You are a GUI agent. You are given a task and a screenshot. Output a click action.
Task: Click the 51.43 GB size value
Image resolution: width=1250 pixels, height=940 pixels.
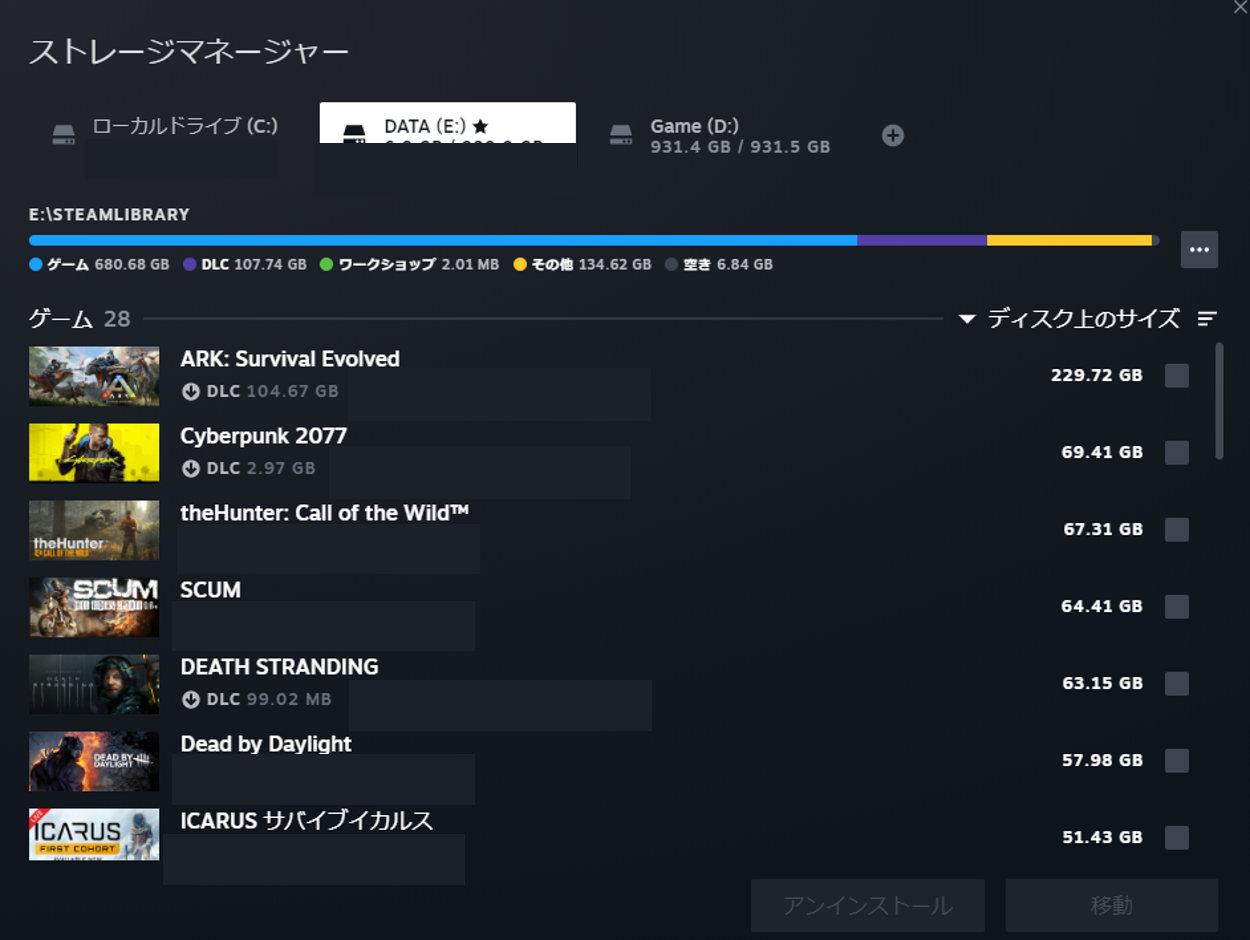point(1102,838)
